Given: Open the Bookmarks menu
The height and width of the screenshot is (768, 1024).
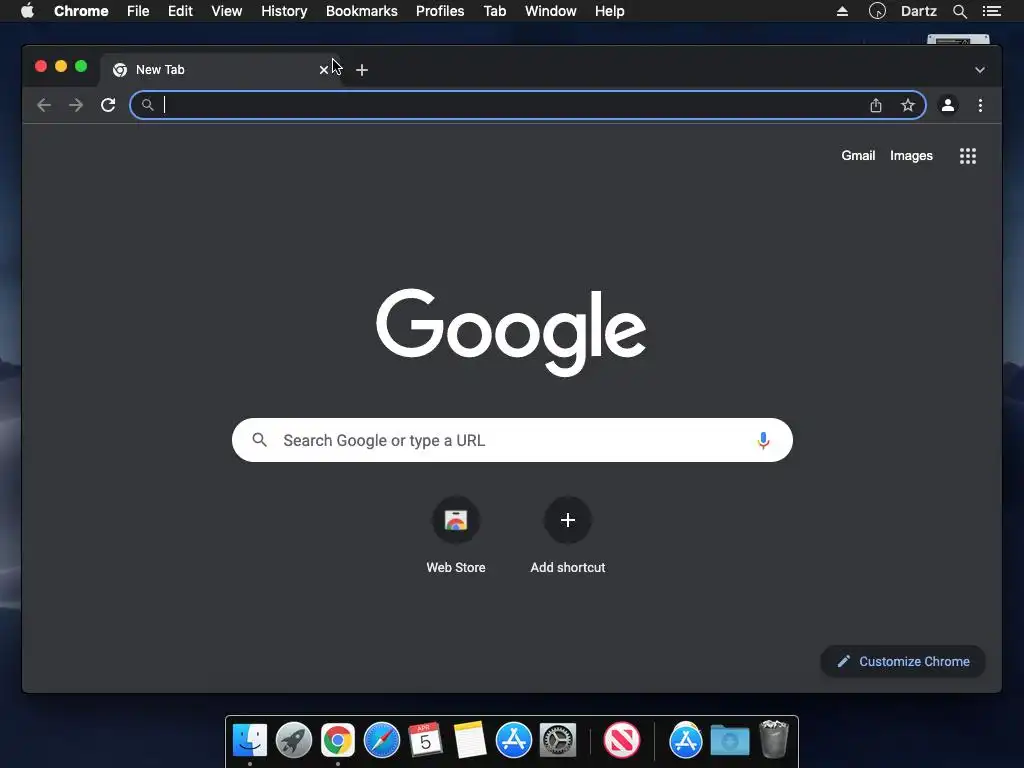Looking at the screenshot, I should point(362,11).
